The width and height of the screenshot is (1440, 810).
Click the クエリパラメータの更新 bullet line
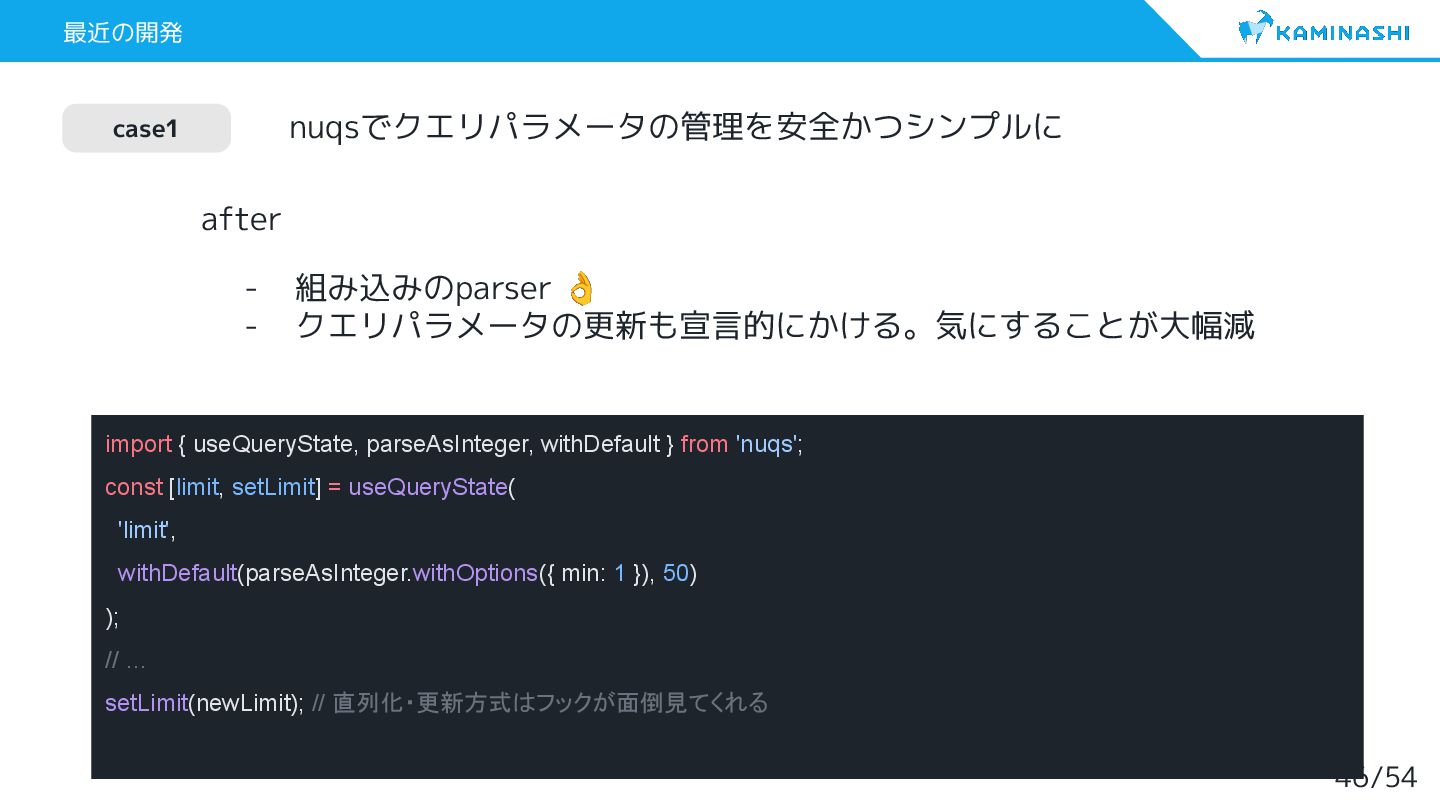tap(775, 325)
